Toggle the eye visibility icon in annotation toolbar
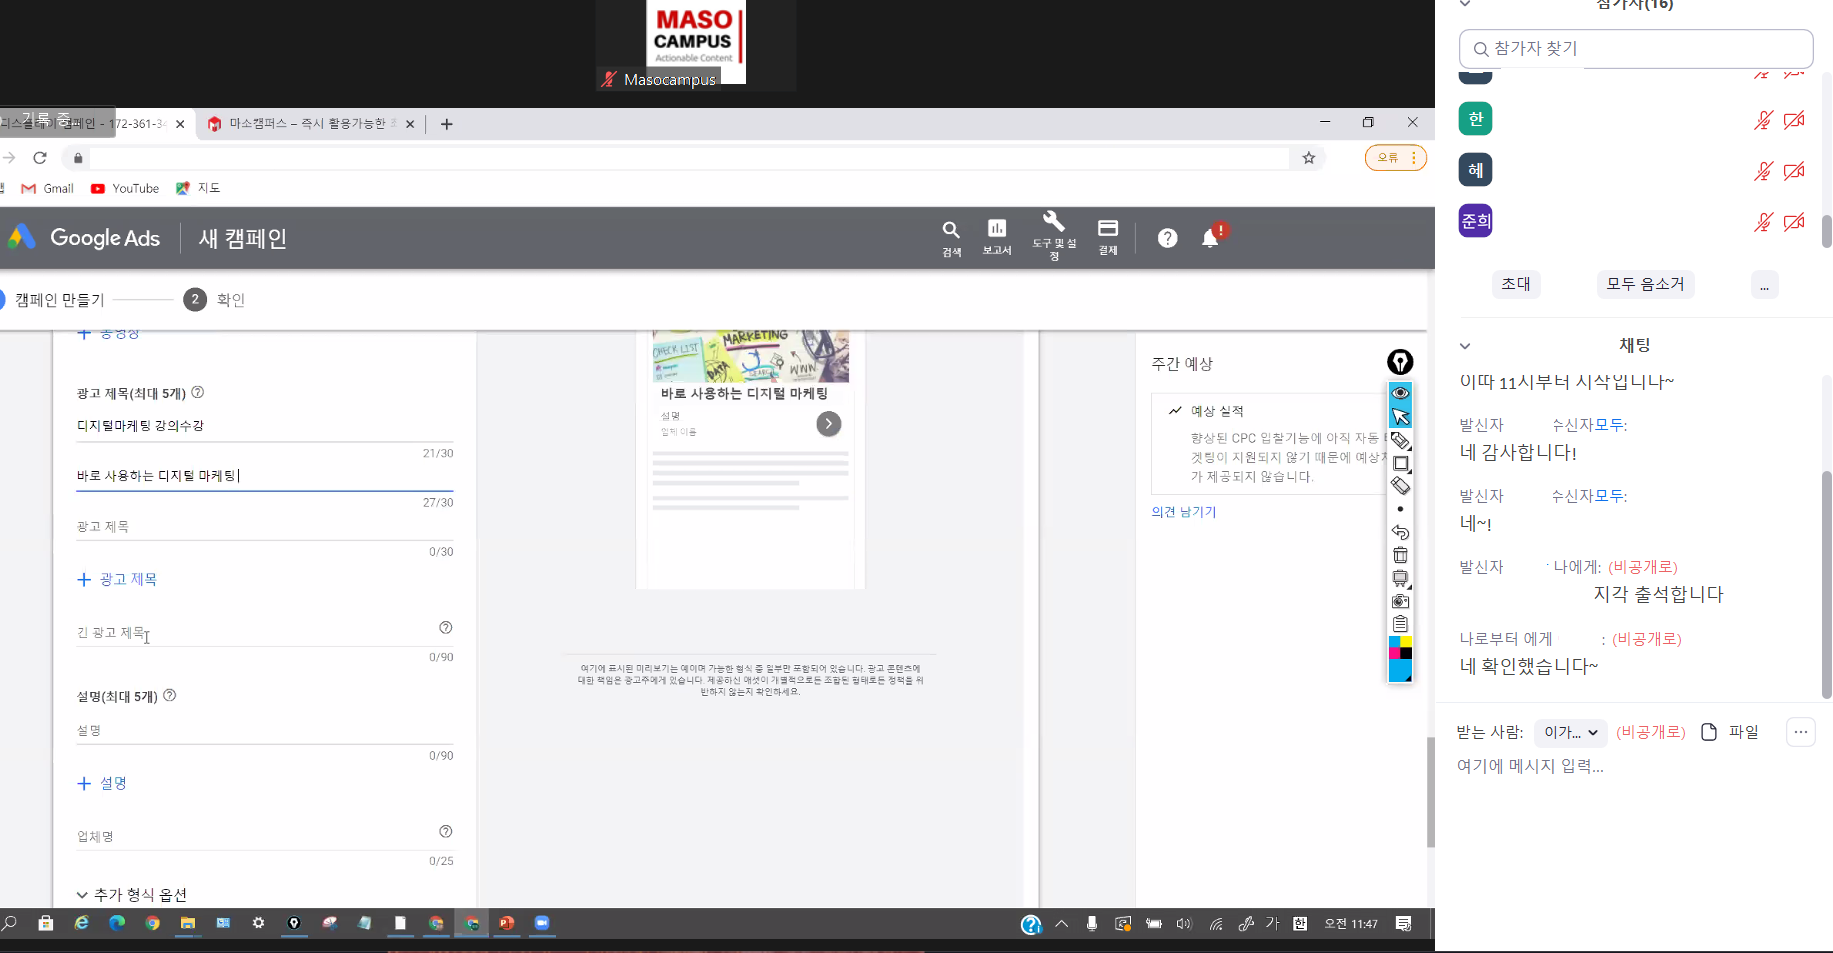This screenshot has width=1833, height=953. (1400, 393)
